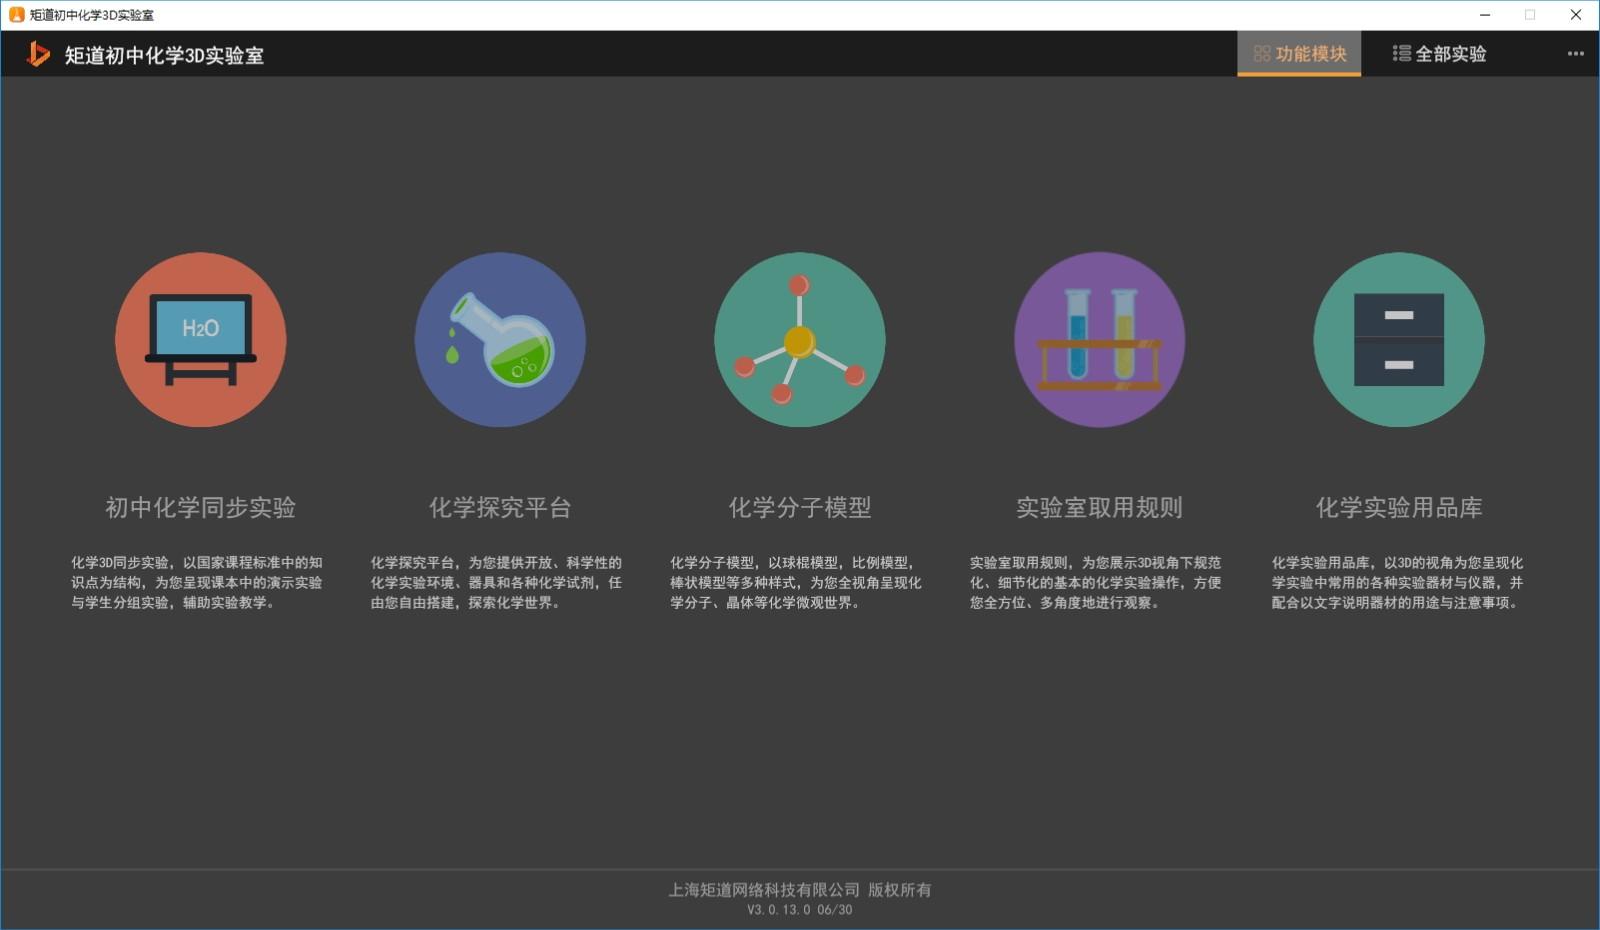Open the three-dot more options menu
The image size is (1600, 930).
pyautogui.click(x=1575, y=54)
